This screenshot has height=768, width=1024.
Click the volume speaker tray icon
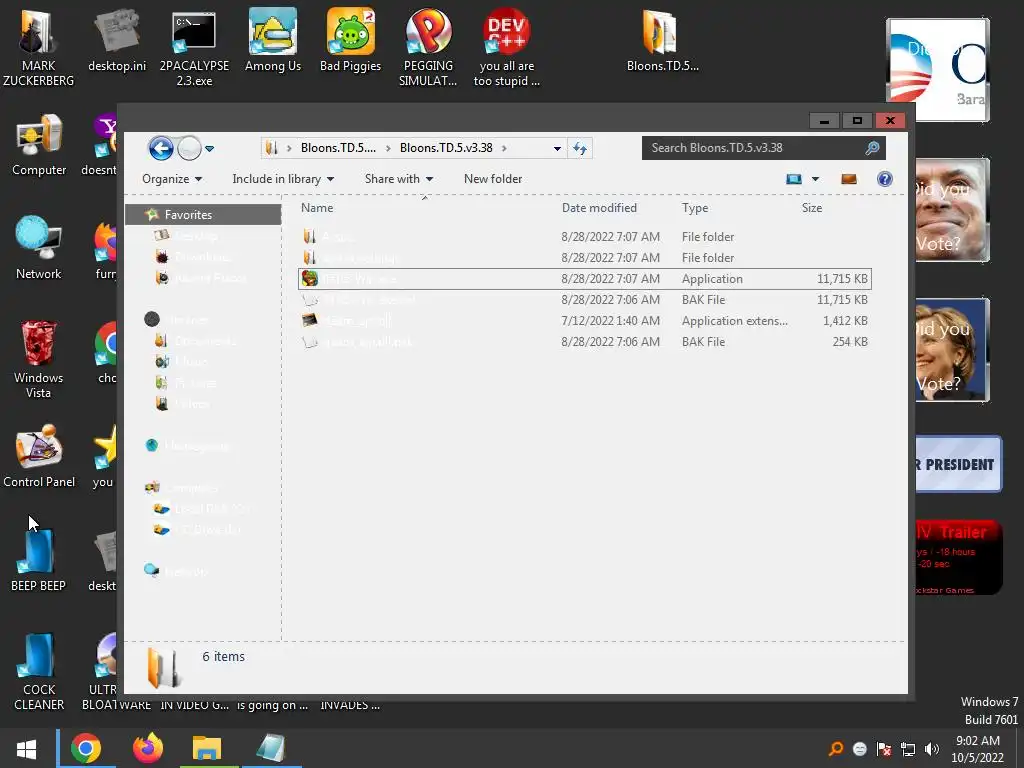click(x=931, y=749)
